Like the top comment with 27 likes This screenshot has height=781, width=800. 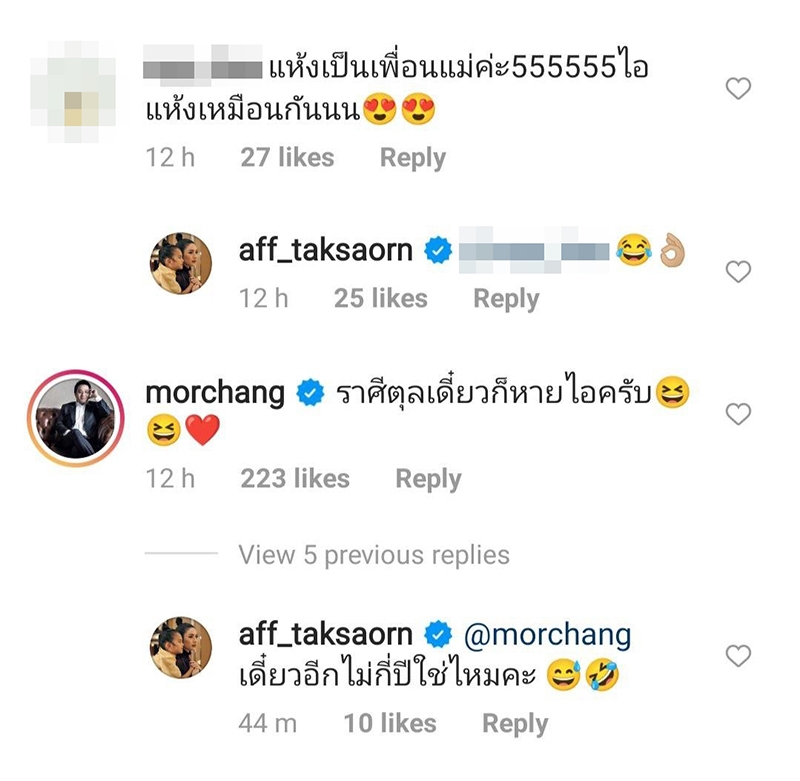(738, 89)
